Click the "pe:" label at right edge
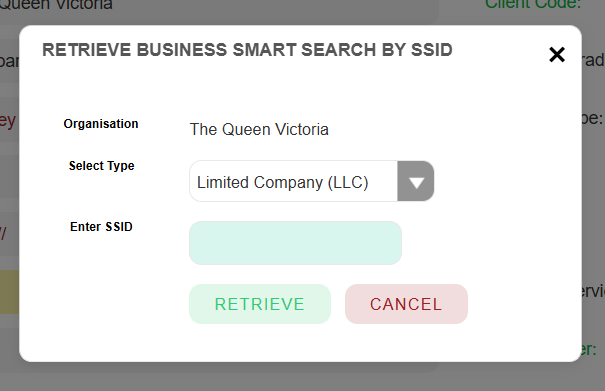The width and height of the screenshot is (605, 391). point(592,118)
